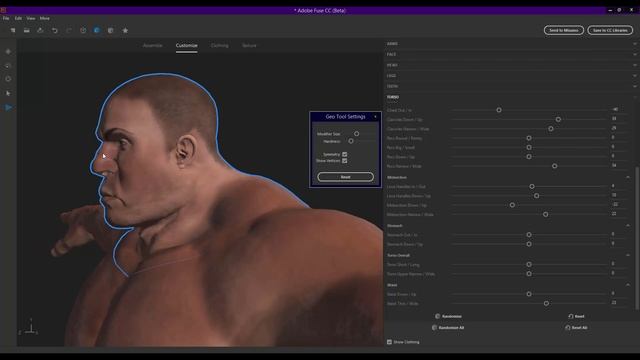640x360 pixels.
Task: Select the top tool in the left sidebar
Action: coord(8,52)
